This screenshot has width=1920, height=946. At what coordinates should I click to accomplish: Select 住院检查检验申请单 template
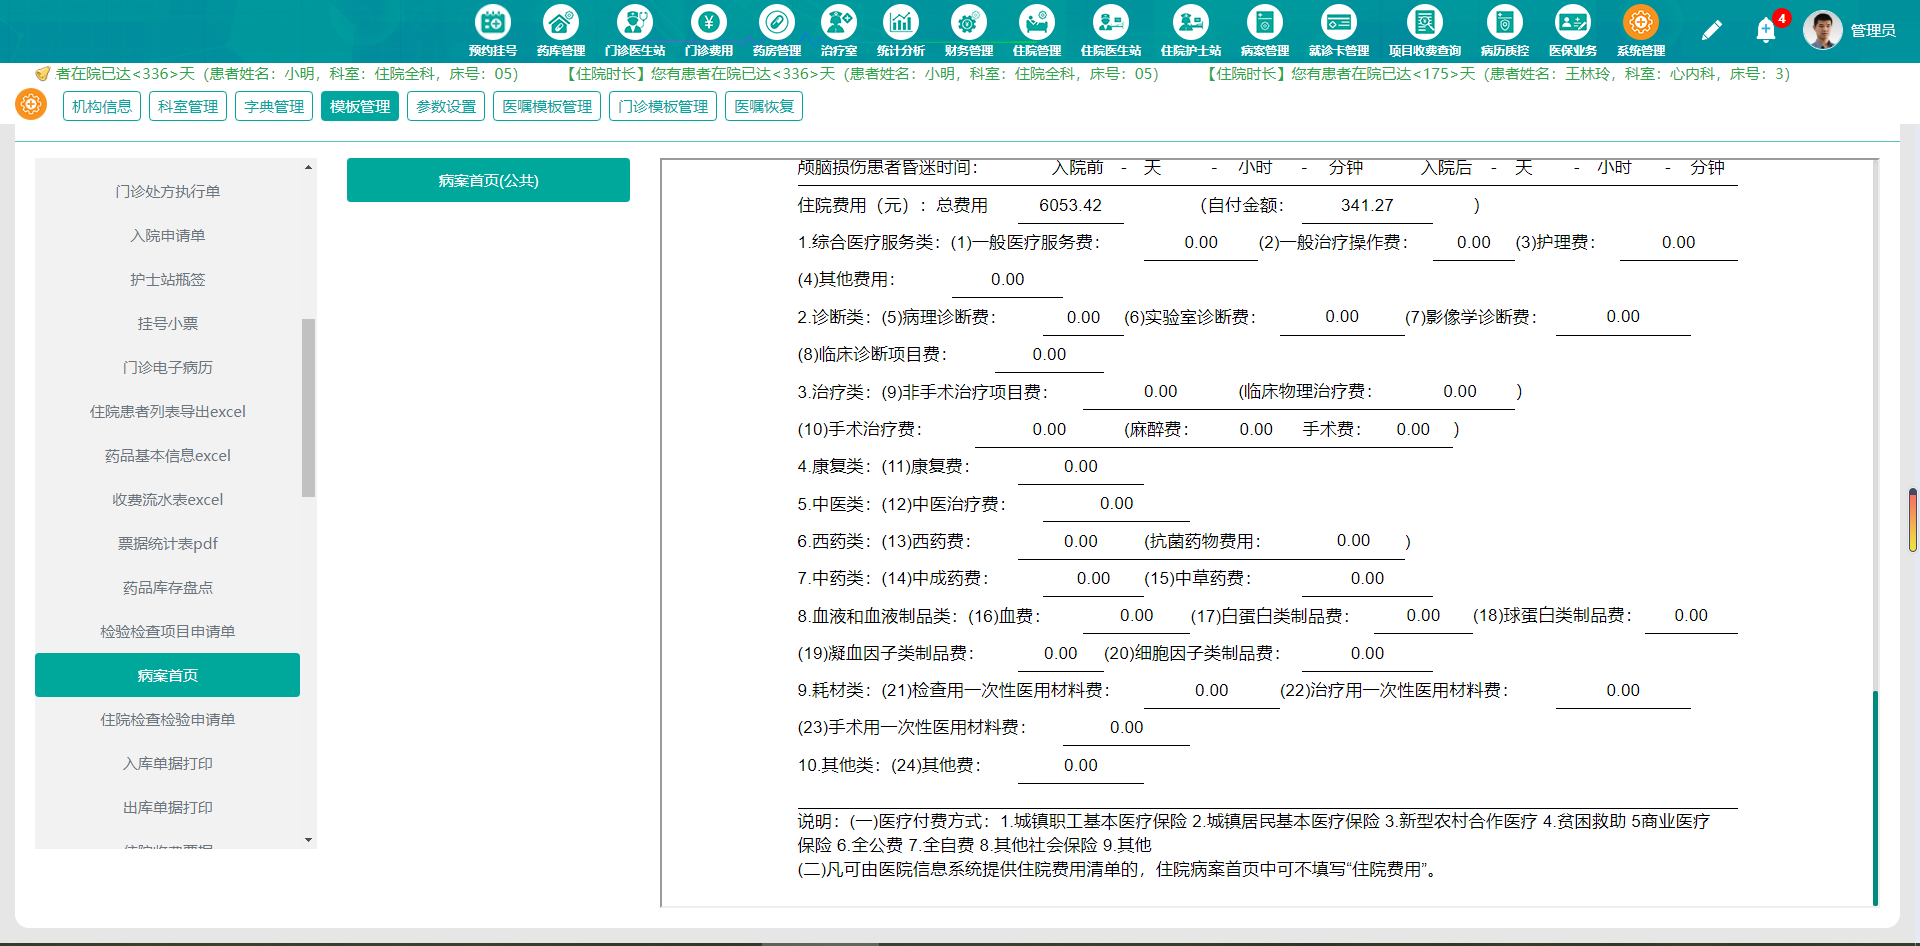click(x=167, y=719)
